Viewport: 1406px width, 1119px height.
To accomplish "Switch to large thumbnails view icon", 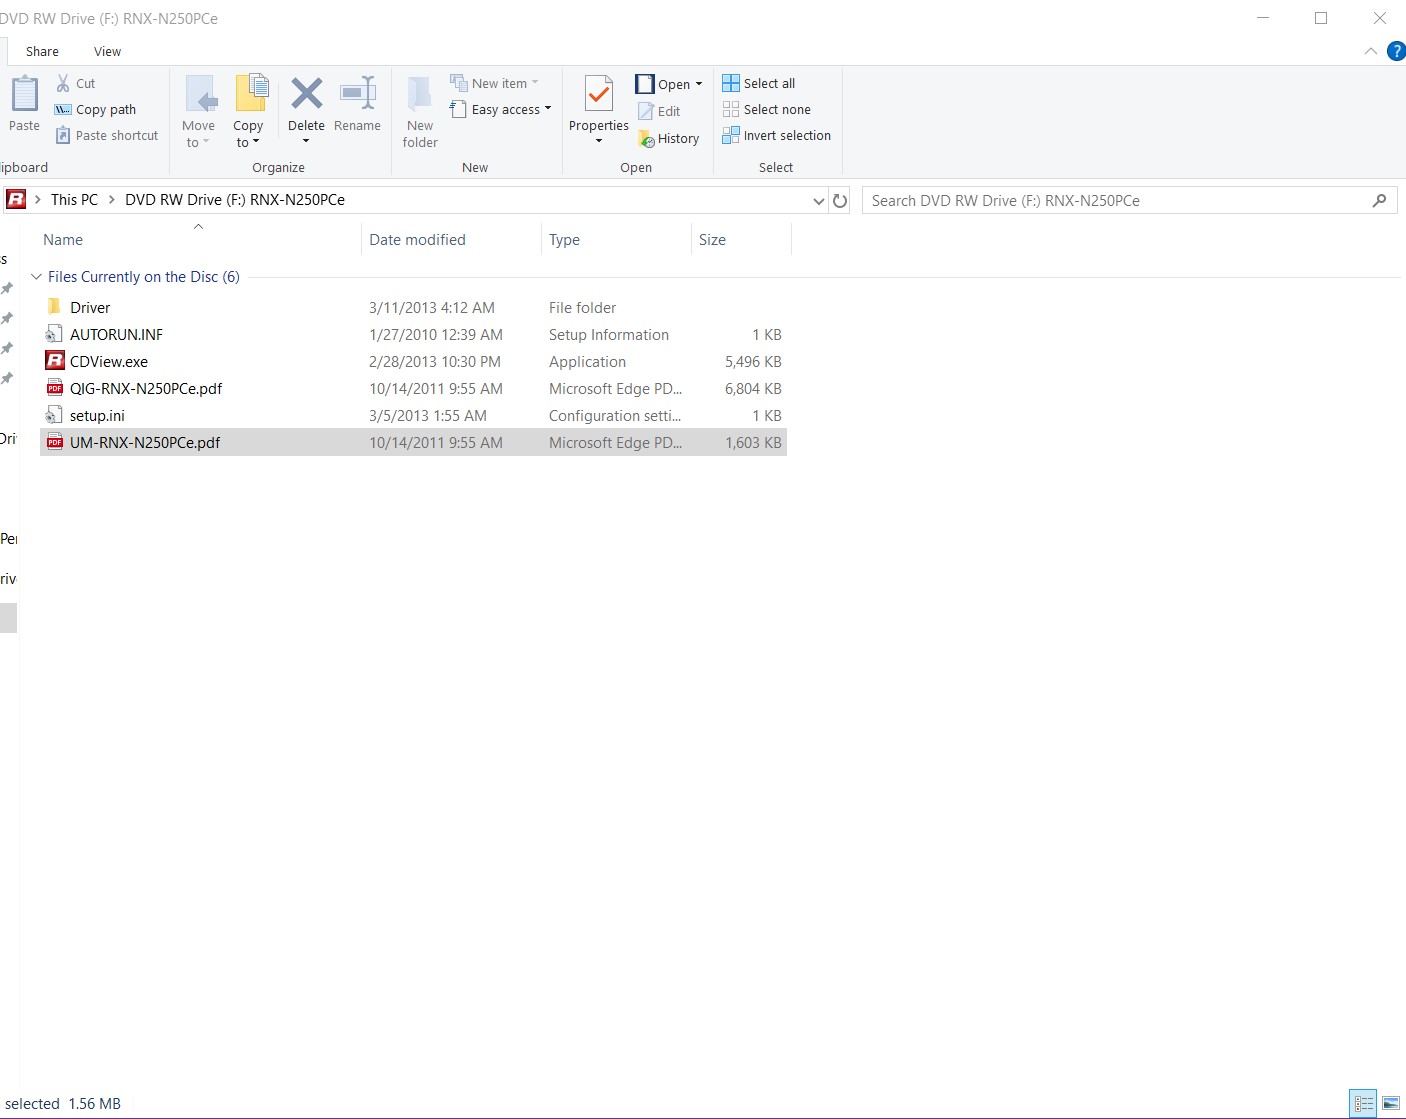I will click(1390, 1104).
